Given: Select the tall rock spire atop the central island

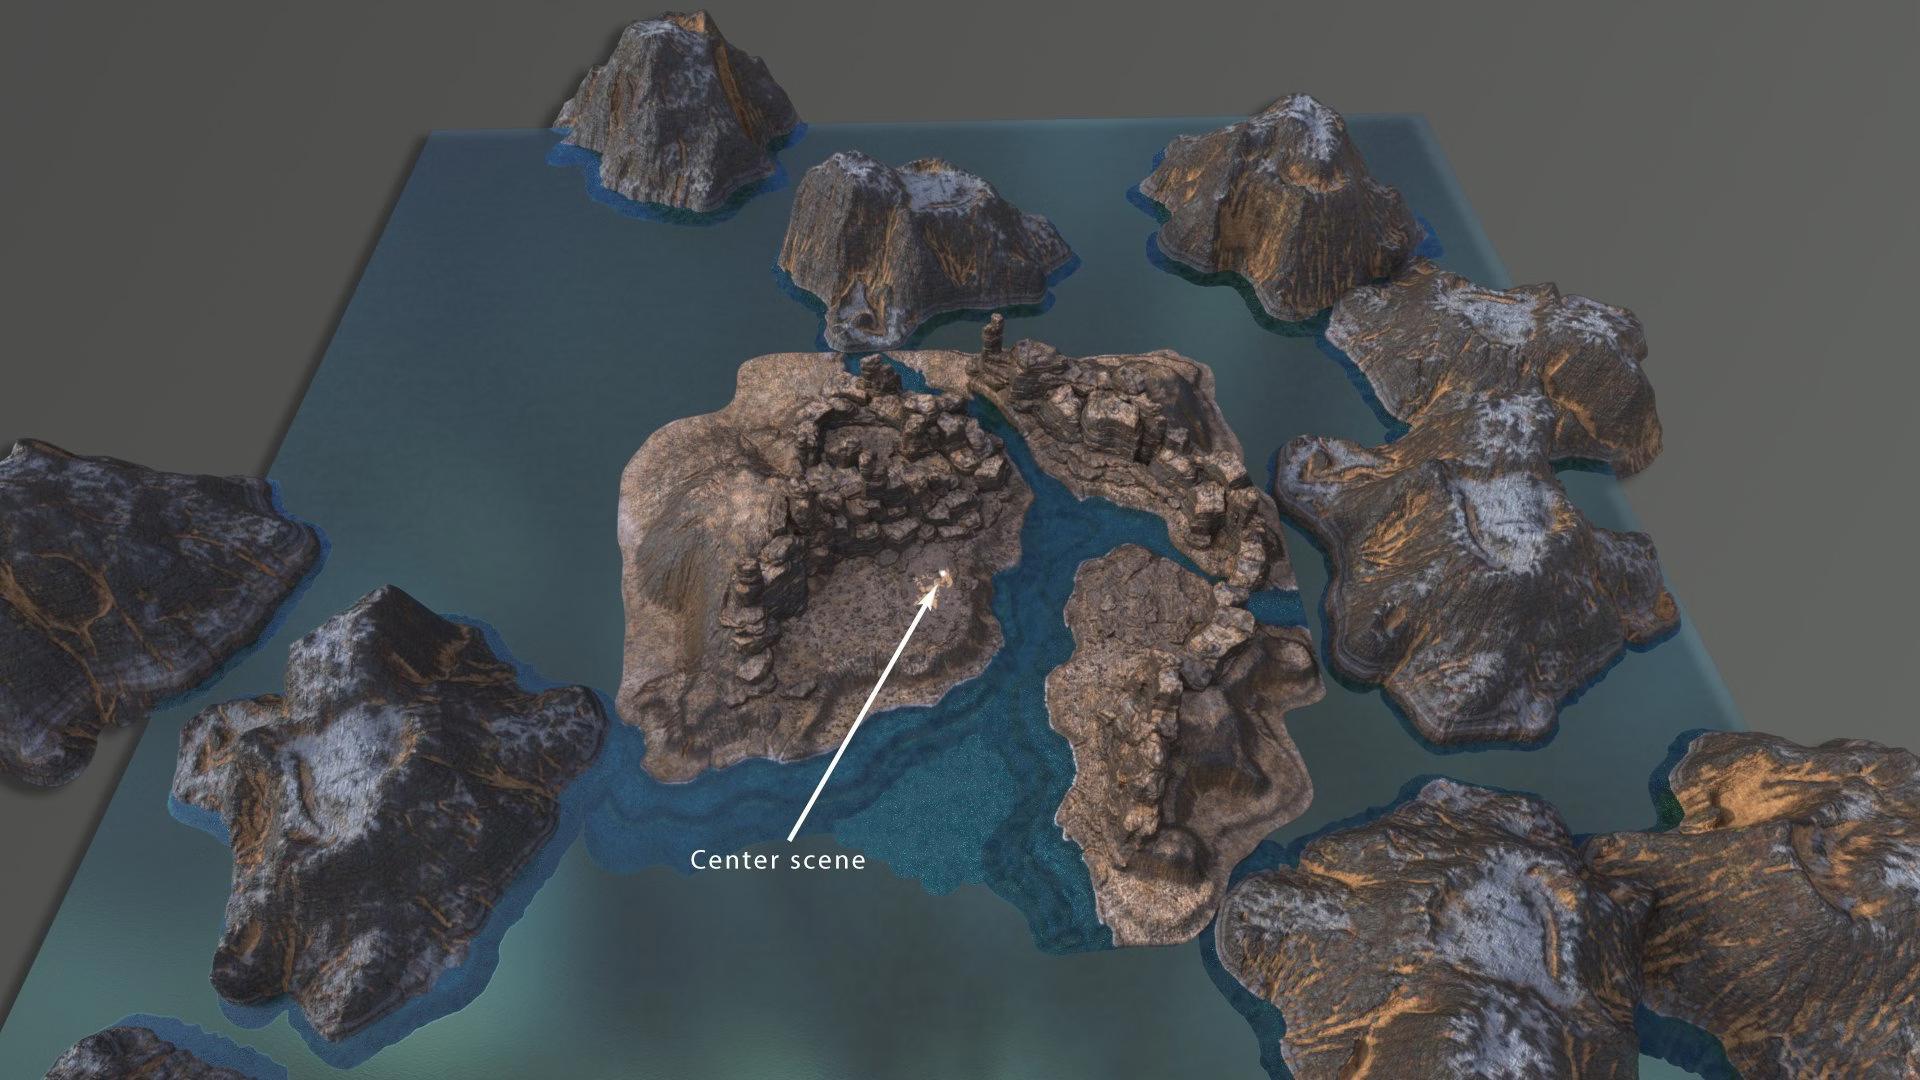Looking at the screenshot, I should click(x=995, y=338).
